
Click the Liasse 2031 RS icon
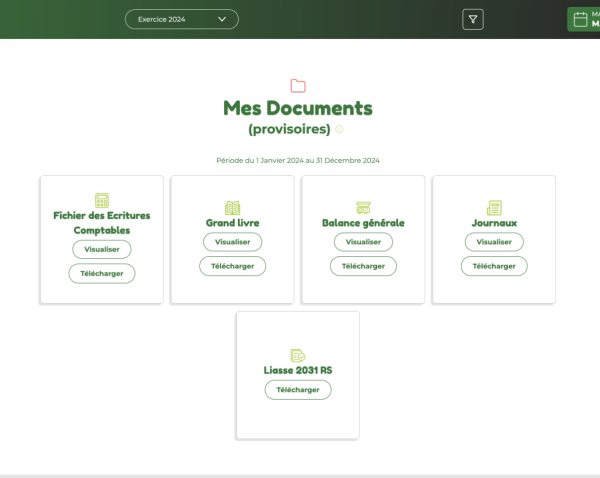298,355
